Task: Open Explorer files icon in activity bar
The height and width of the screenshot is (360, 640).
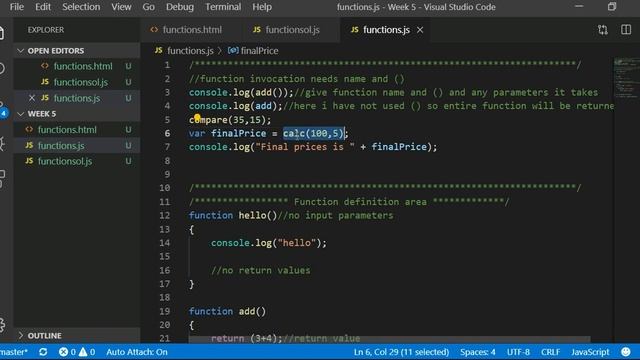Action: [2, 33]
